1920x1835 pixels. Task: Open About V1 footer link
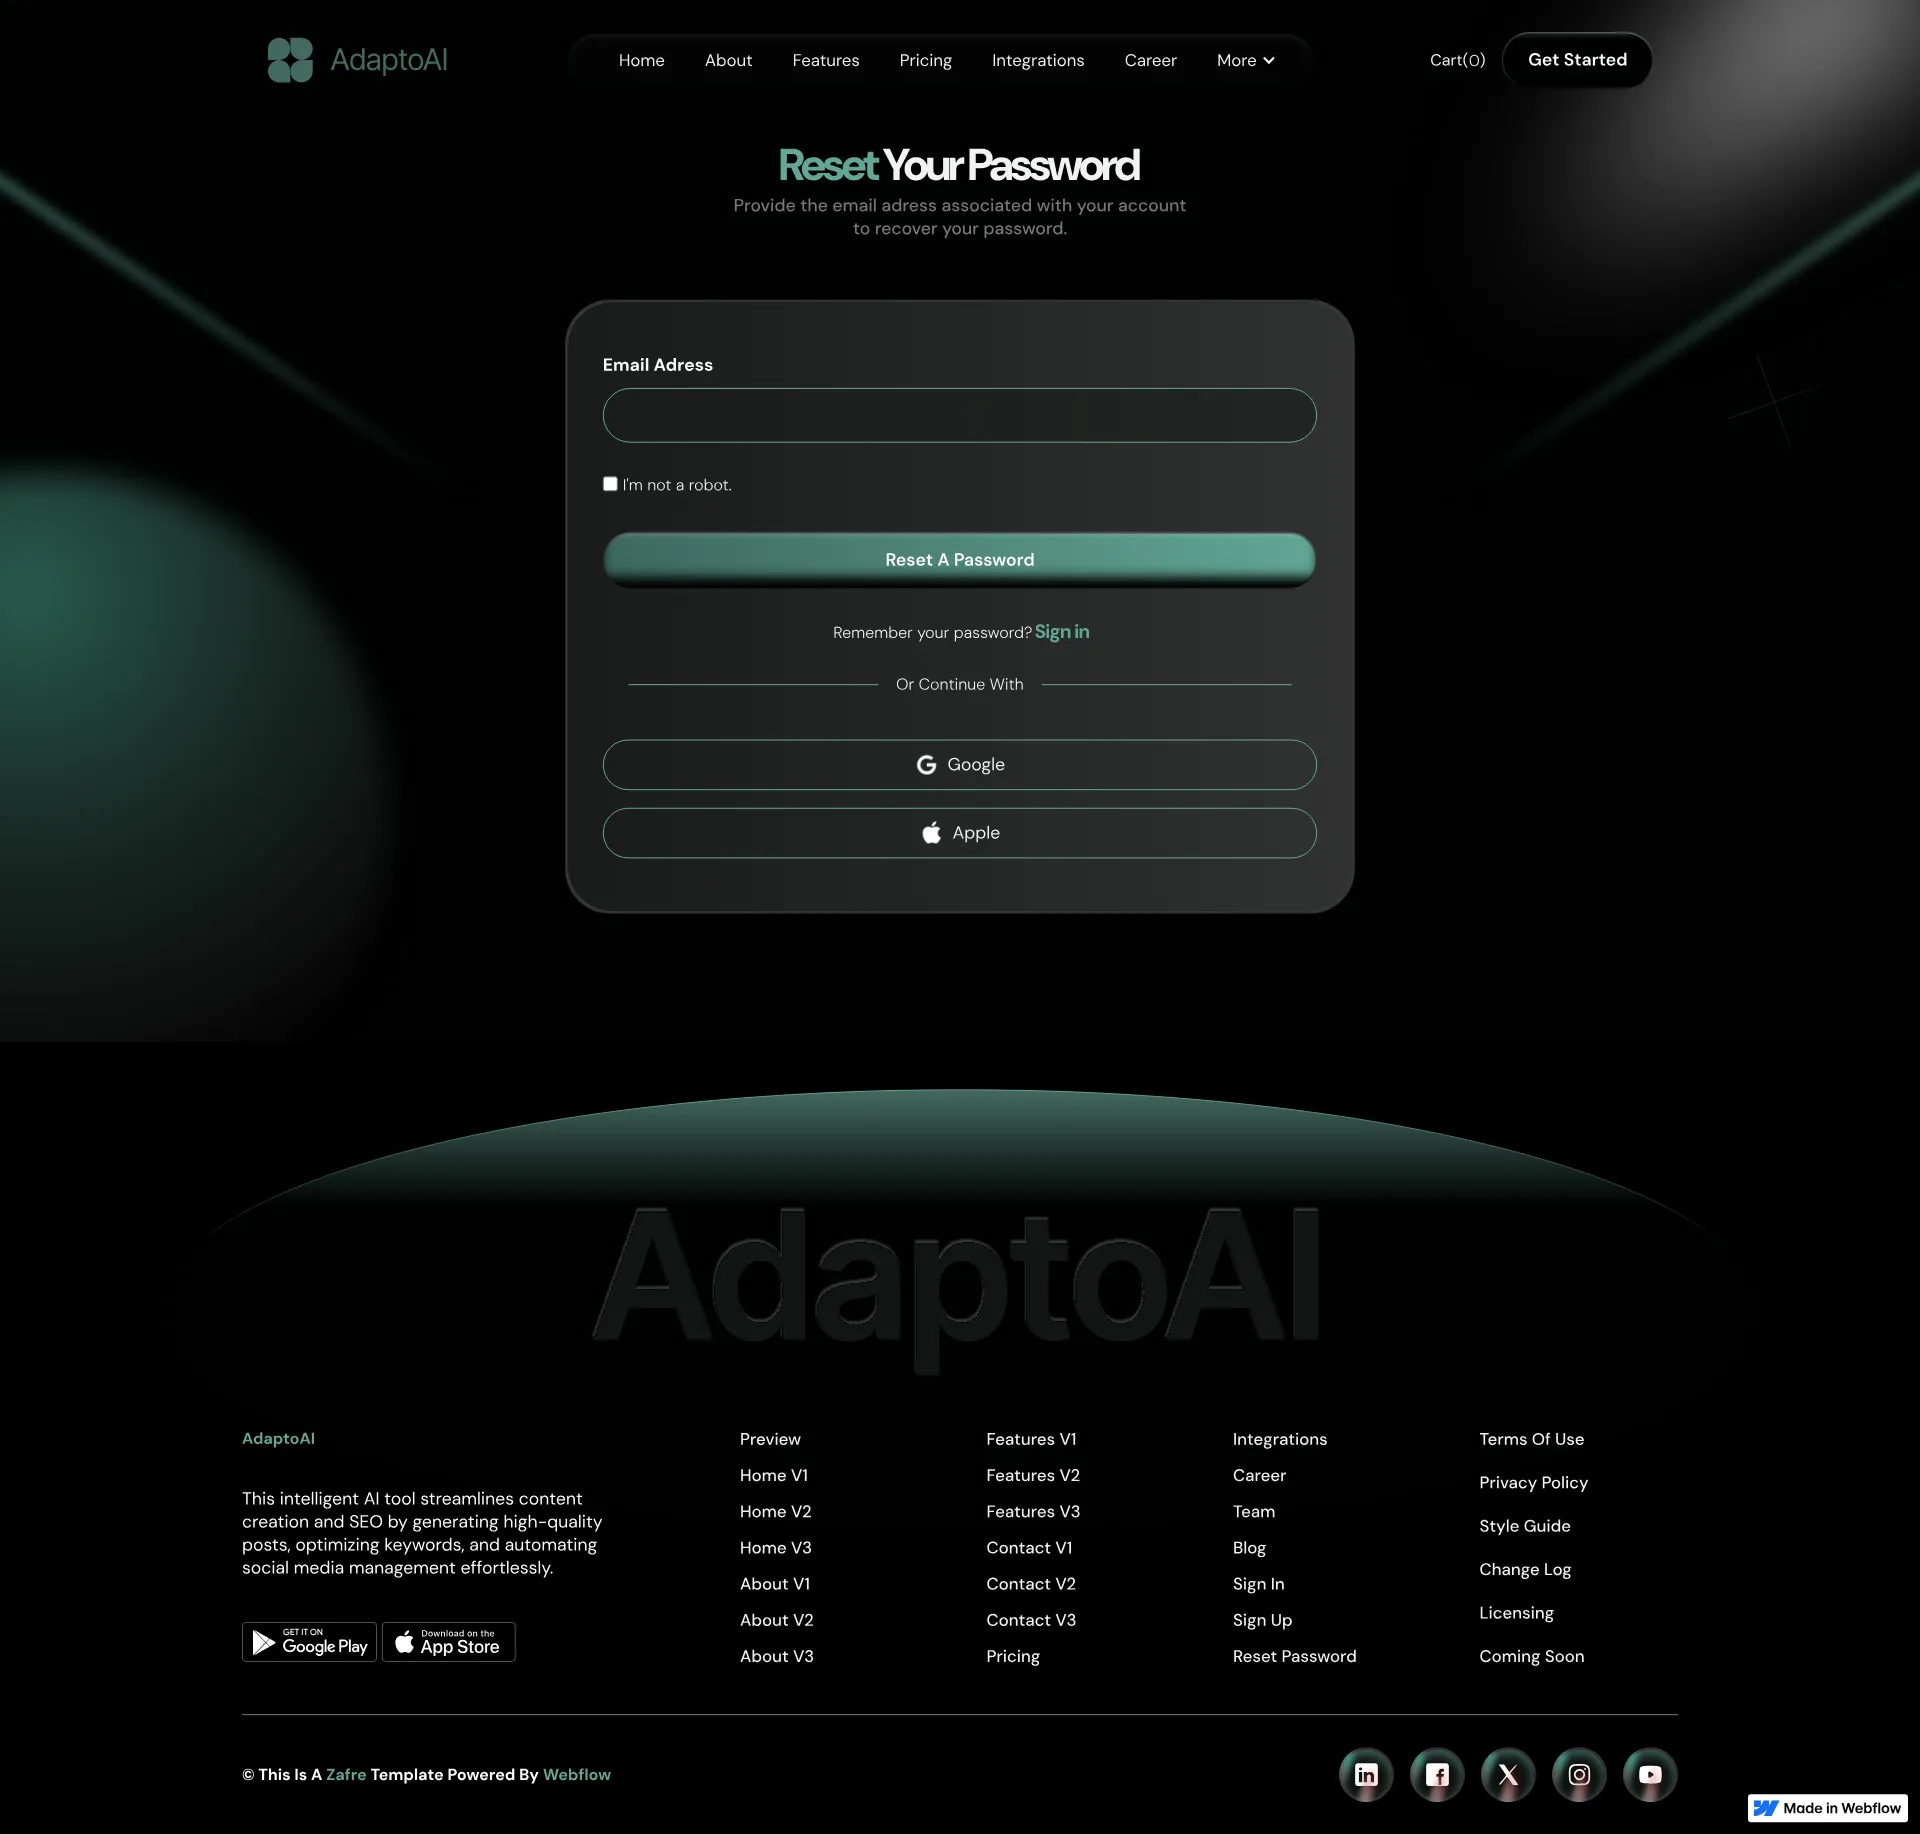pos(775,1584)
